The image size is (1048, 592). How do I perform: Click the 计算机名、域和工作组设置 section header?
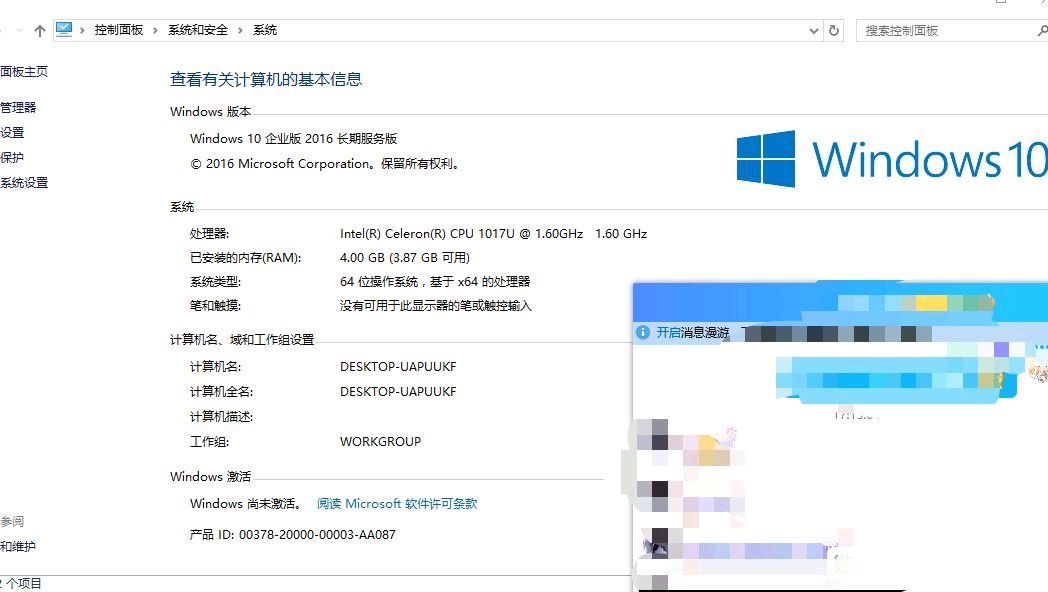[x=242, y=340]
